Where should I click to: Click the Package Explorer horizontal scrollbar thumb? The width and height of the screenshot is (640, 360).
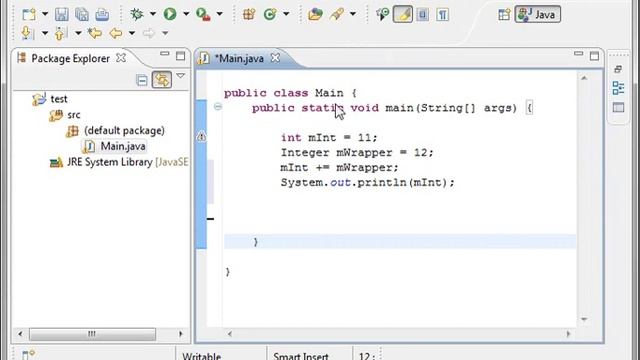click(x=92, y=334)
